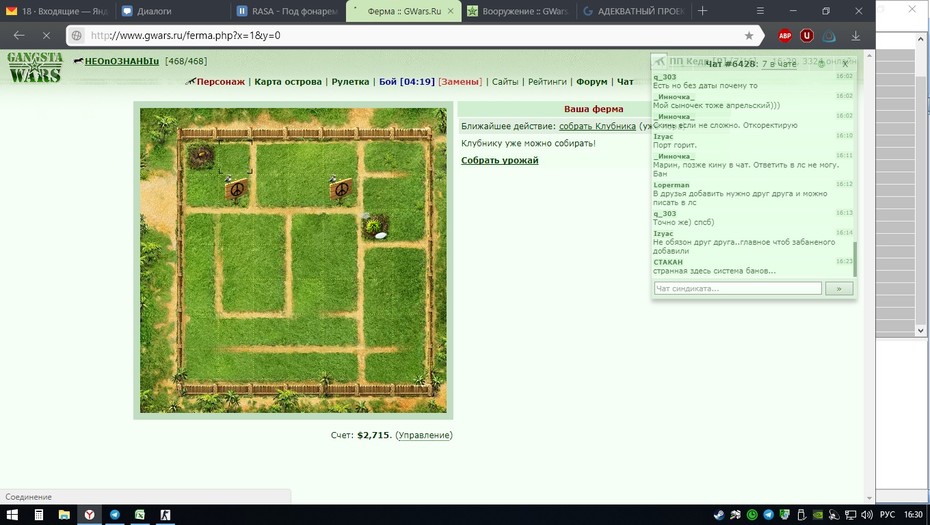Click the gun icon next to Персонаж
The height and width of the screenshot is (525, 930).
[190, 81]
